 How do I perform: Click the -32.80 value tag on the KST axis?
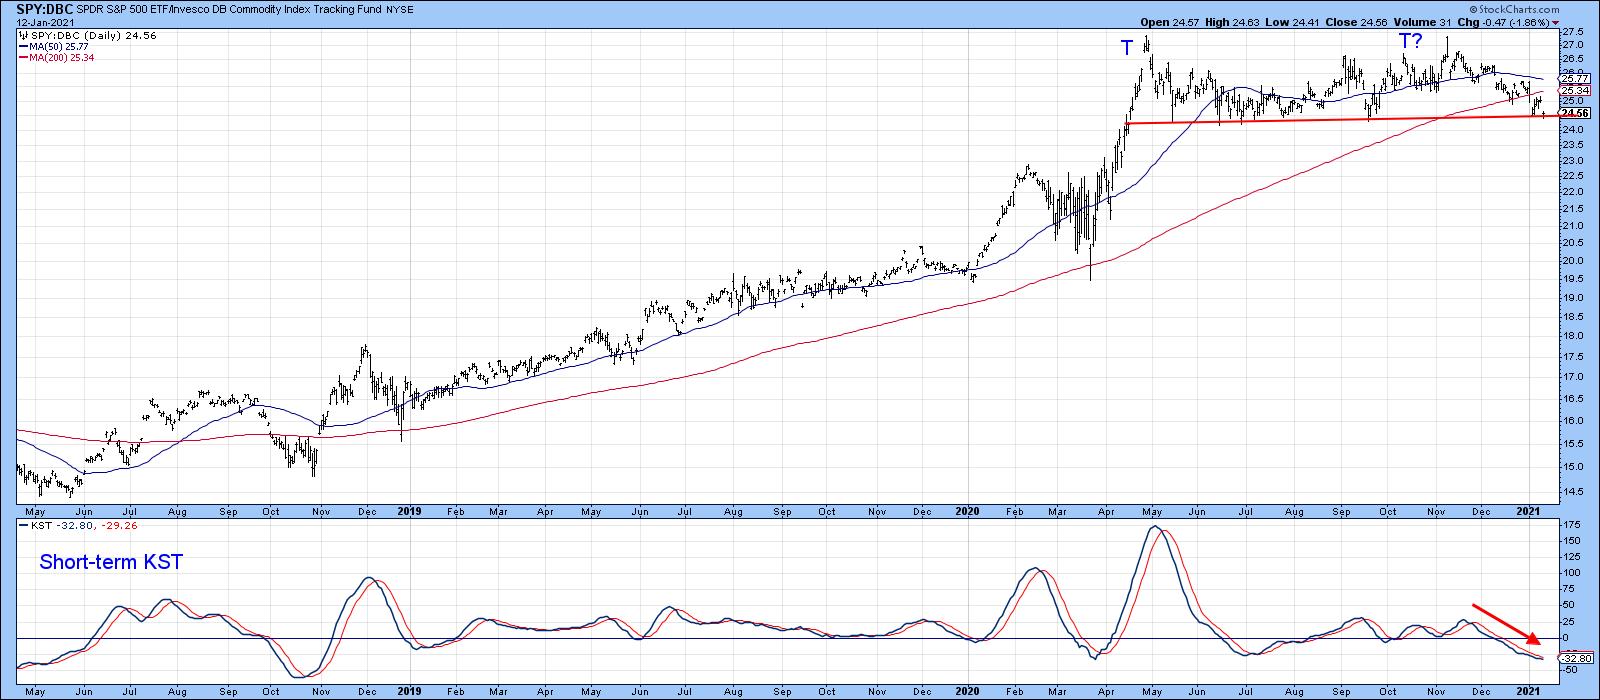coord(1576,658)
